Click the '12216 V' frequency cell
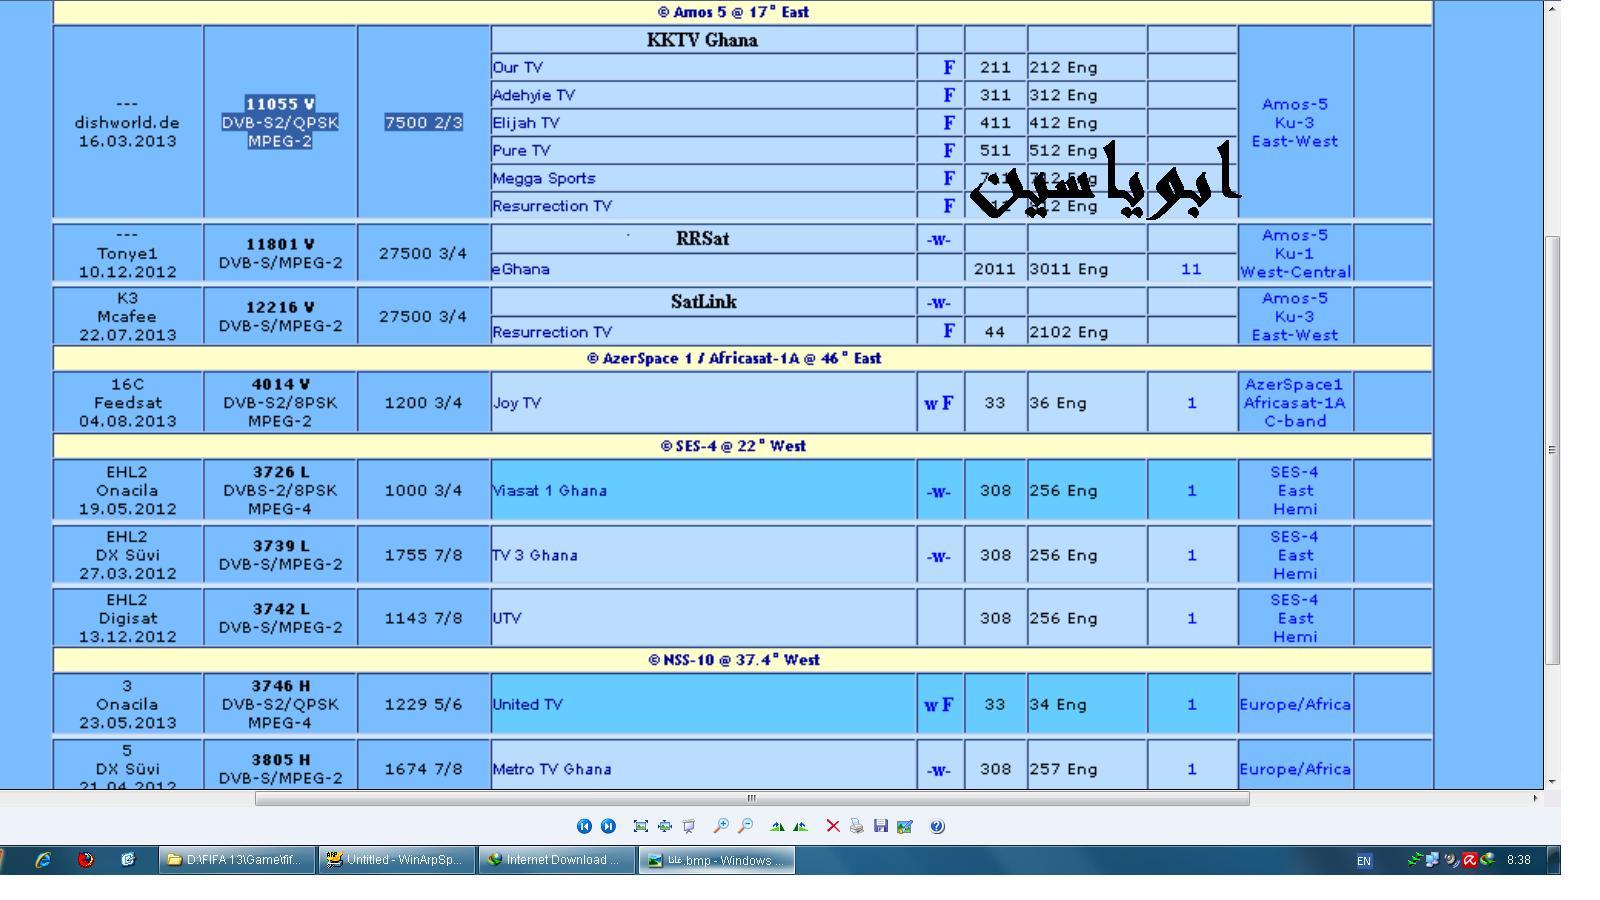This screenshot has height=900, width=1600. [x=280, y=316]
